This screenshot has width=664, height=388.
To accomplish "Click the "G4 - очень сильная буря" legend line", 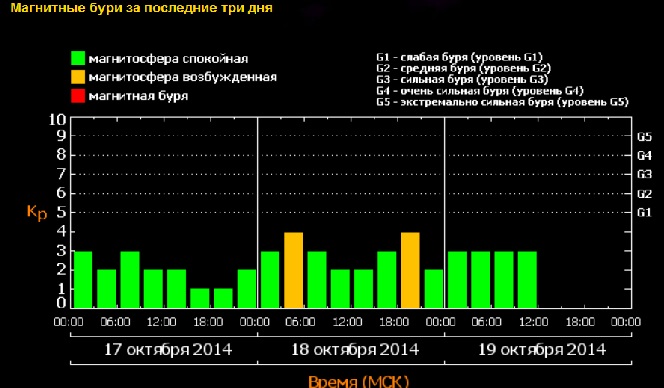I will point(480,91).
